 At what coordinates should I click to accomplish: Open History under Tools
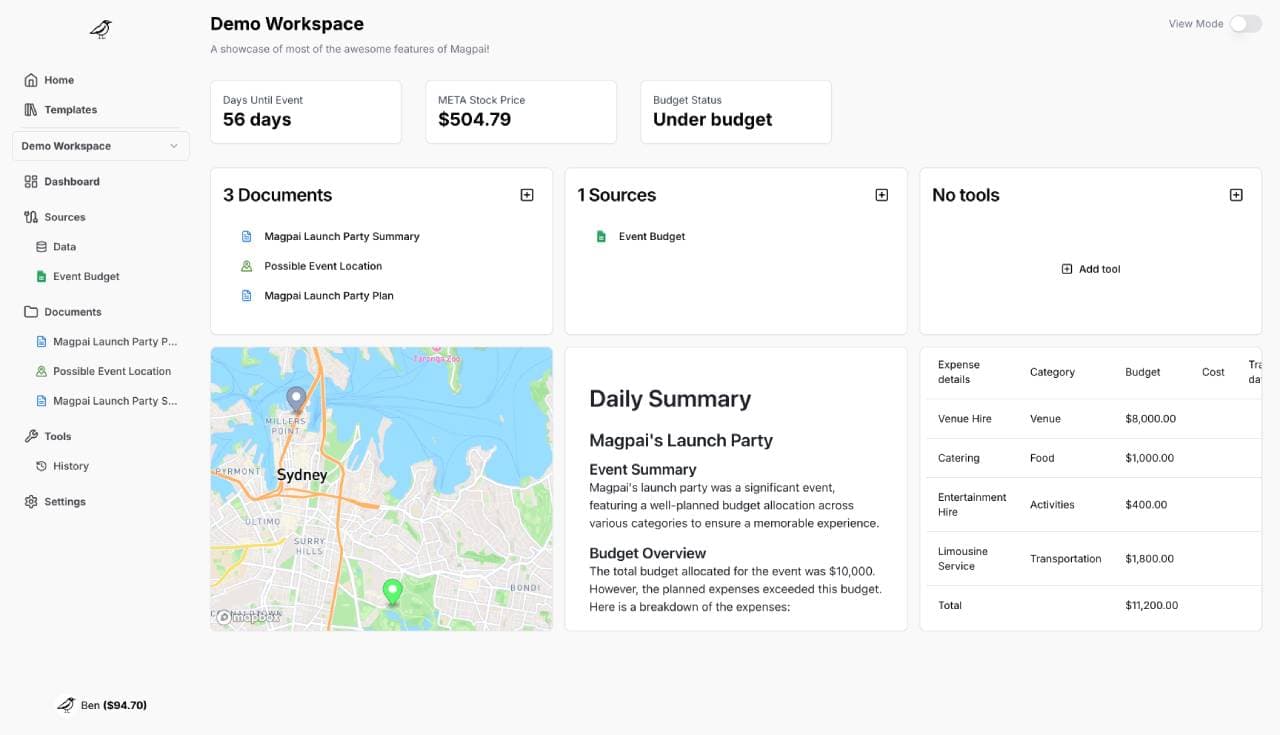(x=71, y=466)
